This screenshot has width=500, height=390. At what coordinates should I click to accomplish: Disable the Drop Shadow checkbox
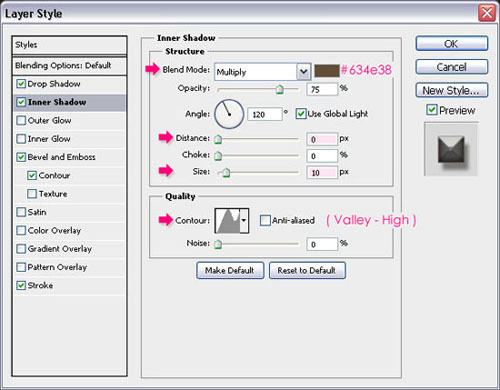(21, 84)
